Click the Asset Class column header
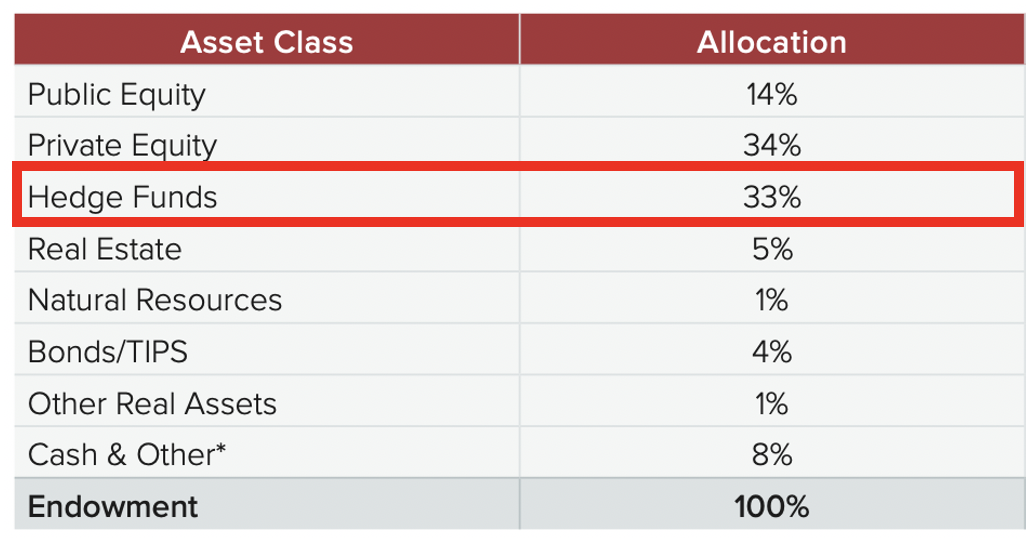Image resolution: width=1026 pixels, height=538 pixels. pos(266,42)
